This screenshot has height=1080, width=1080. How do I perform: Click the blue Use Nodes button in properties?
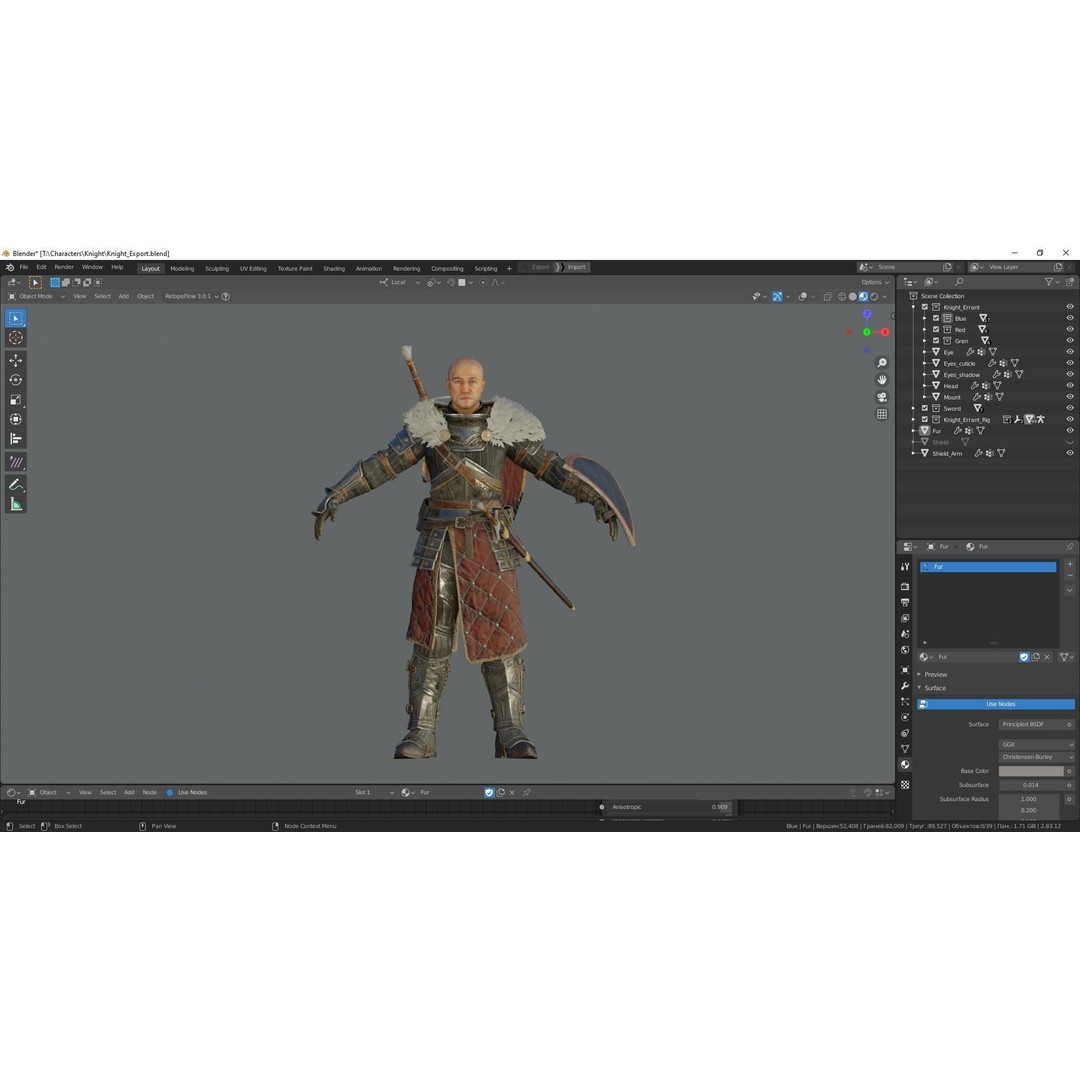coord(996,704)
